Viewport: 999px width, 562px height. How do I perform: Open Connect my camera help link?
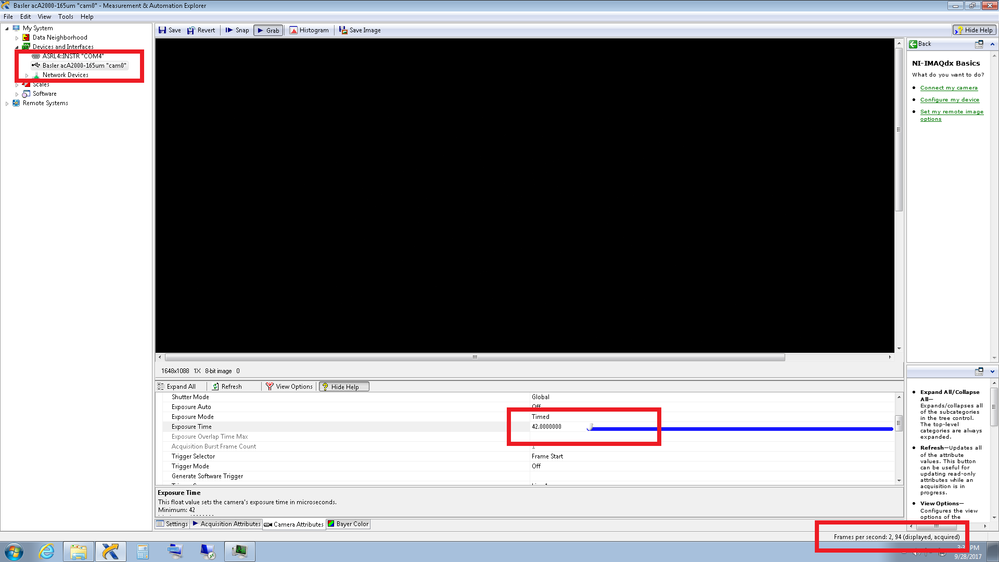pos(949,88)
